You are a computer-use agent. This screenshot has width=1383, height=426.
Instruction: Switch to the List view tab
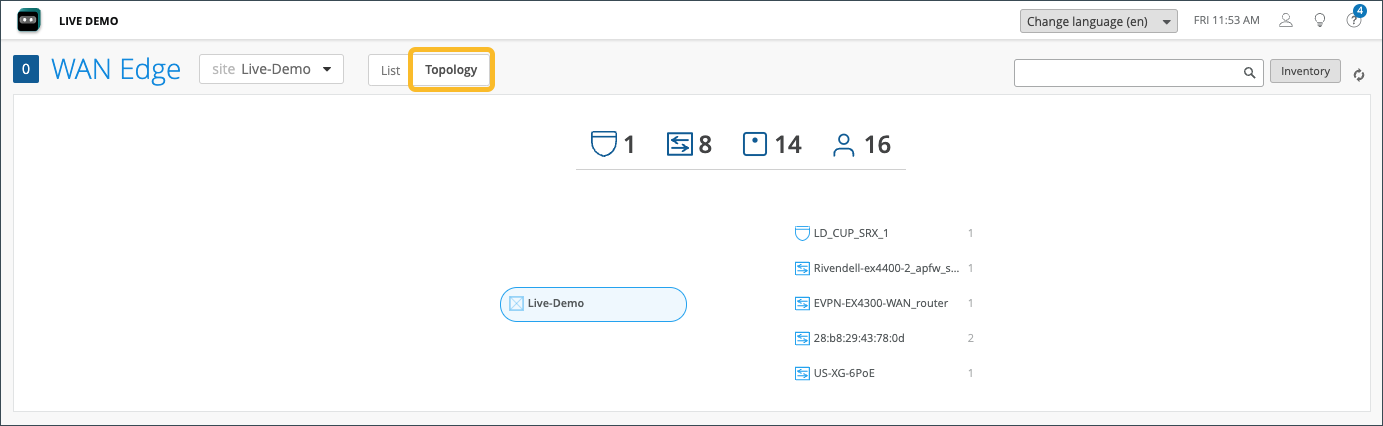(390, 71)
